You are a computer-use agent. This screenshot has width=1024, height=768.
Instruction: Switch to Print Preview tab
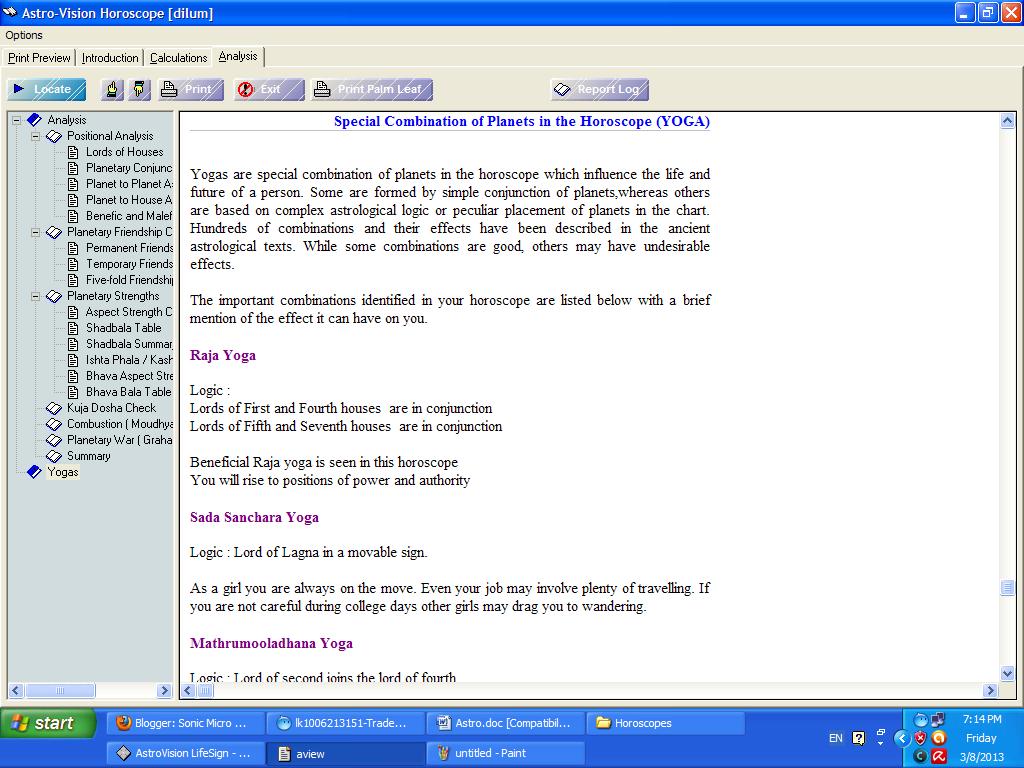tap(39, 58)
